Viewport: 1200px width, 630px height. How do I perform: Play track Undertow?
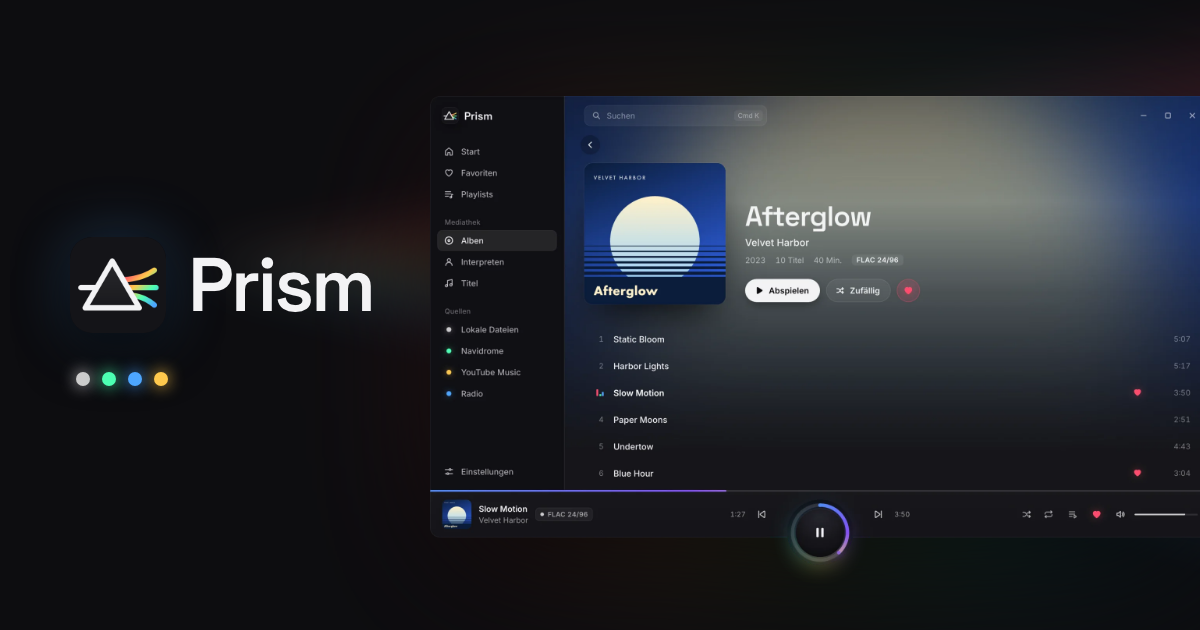[633, 447]
